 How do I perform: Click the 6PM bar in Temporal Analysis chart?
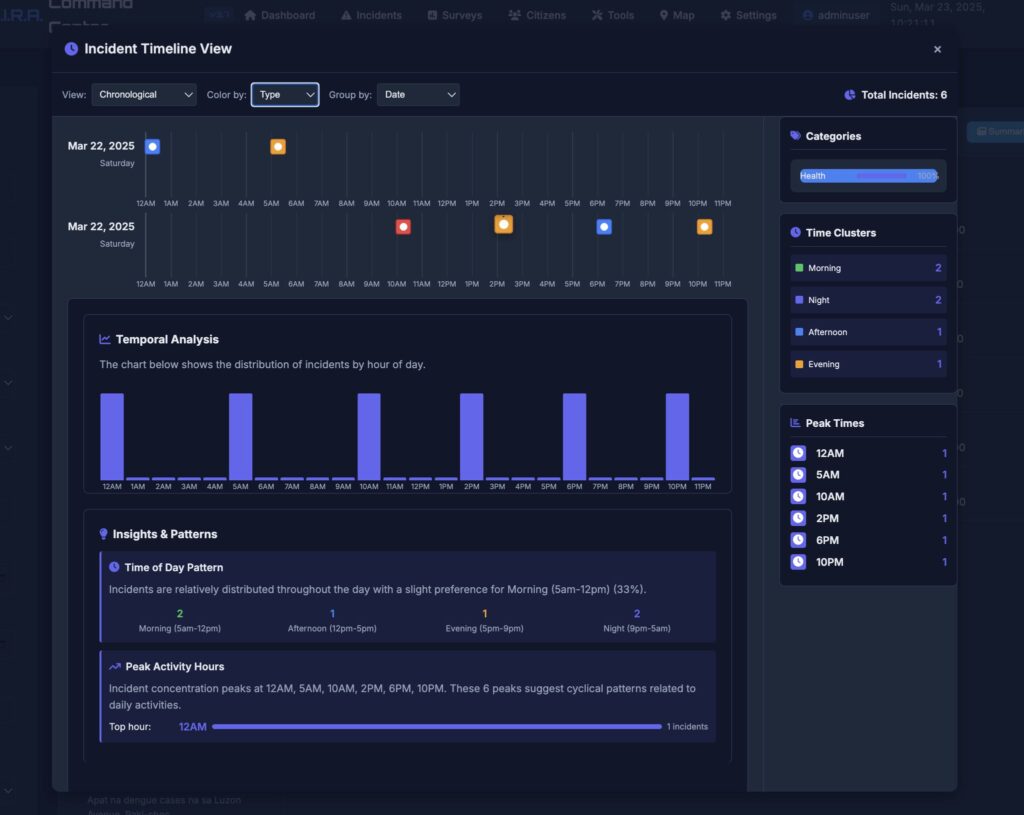tap(575, 436)
